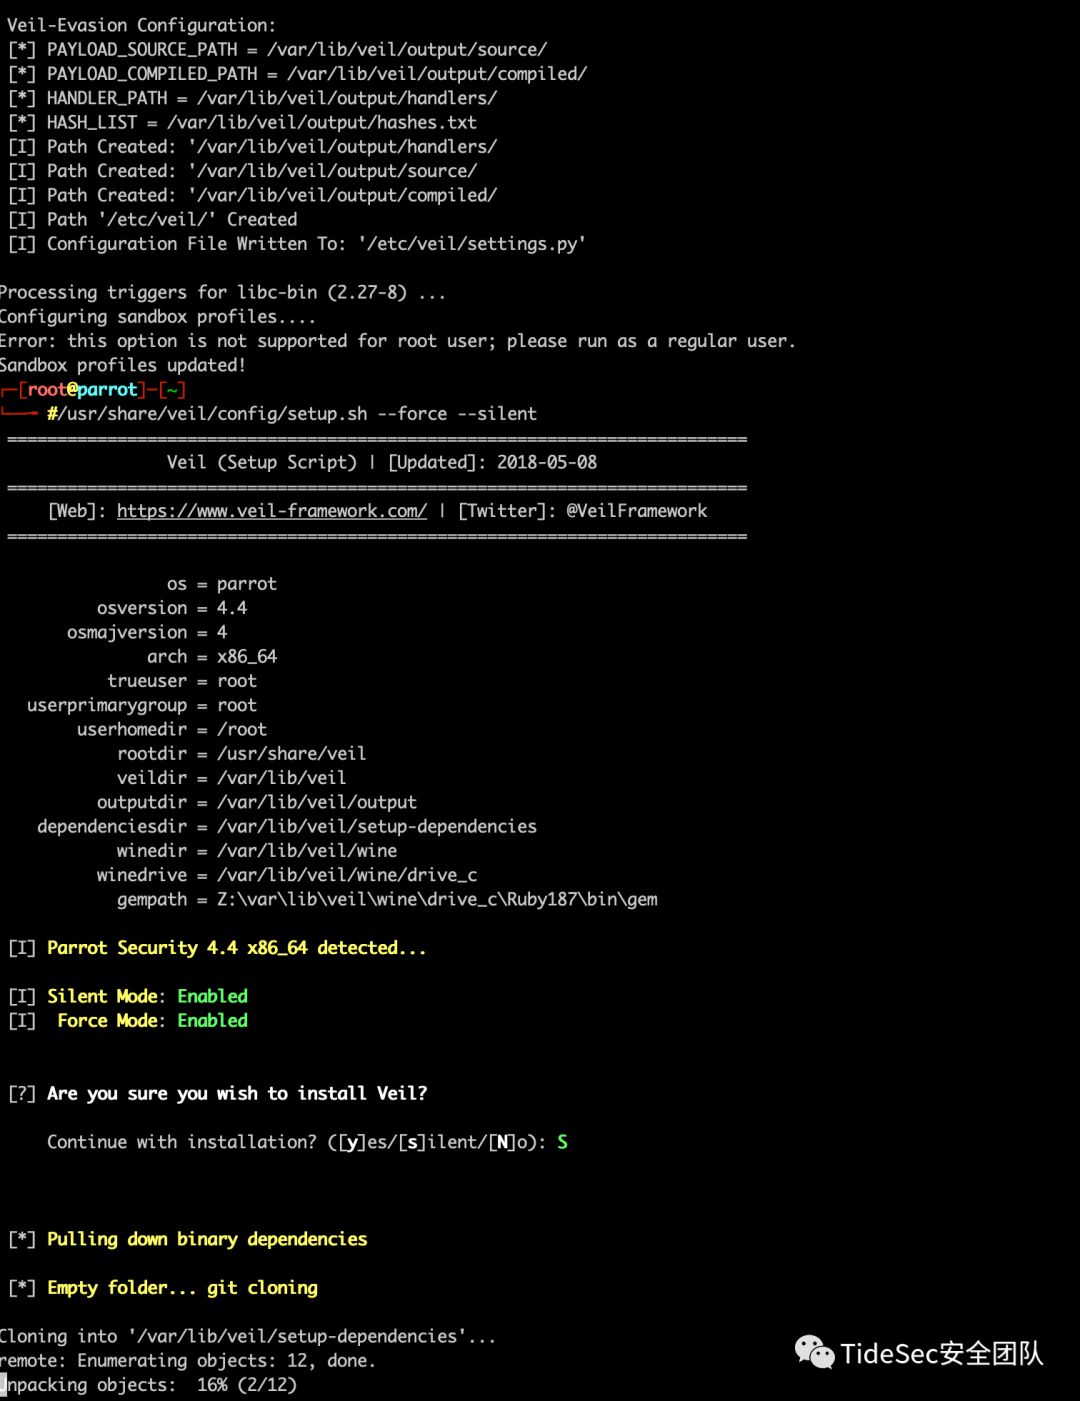The image size is (1080, 1401).
Task: Select 'Configuring sandbox profiles....' line
Action: coord(158,317)
